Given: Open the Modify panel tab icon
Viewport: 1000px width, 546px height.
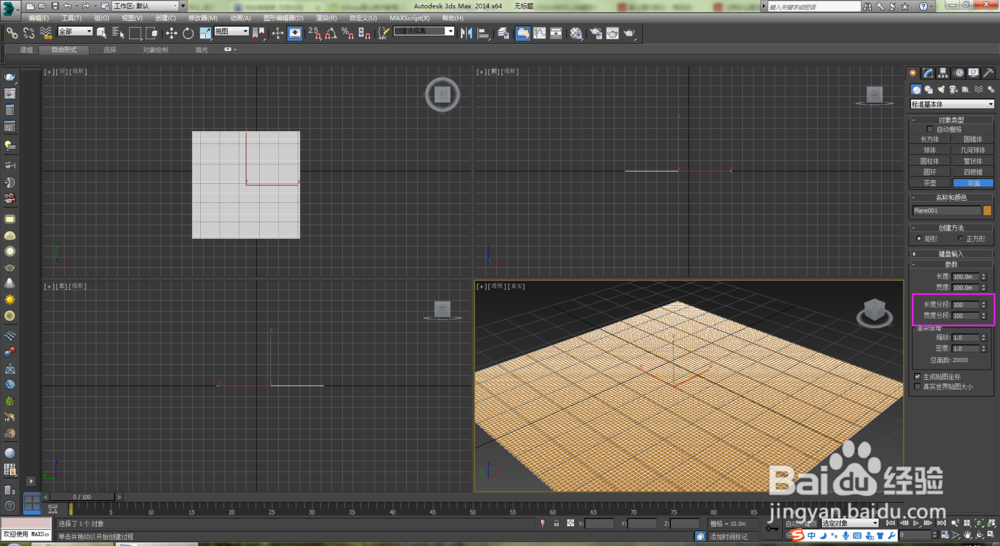Looking at the screenshot, I should coord(928,73).
